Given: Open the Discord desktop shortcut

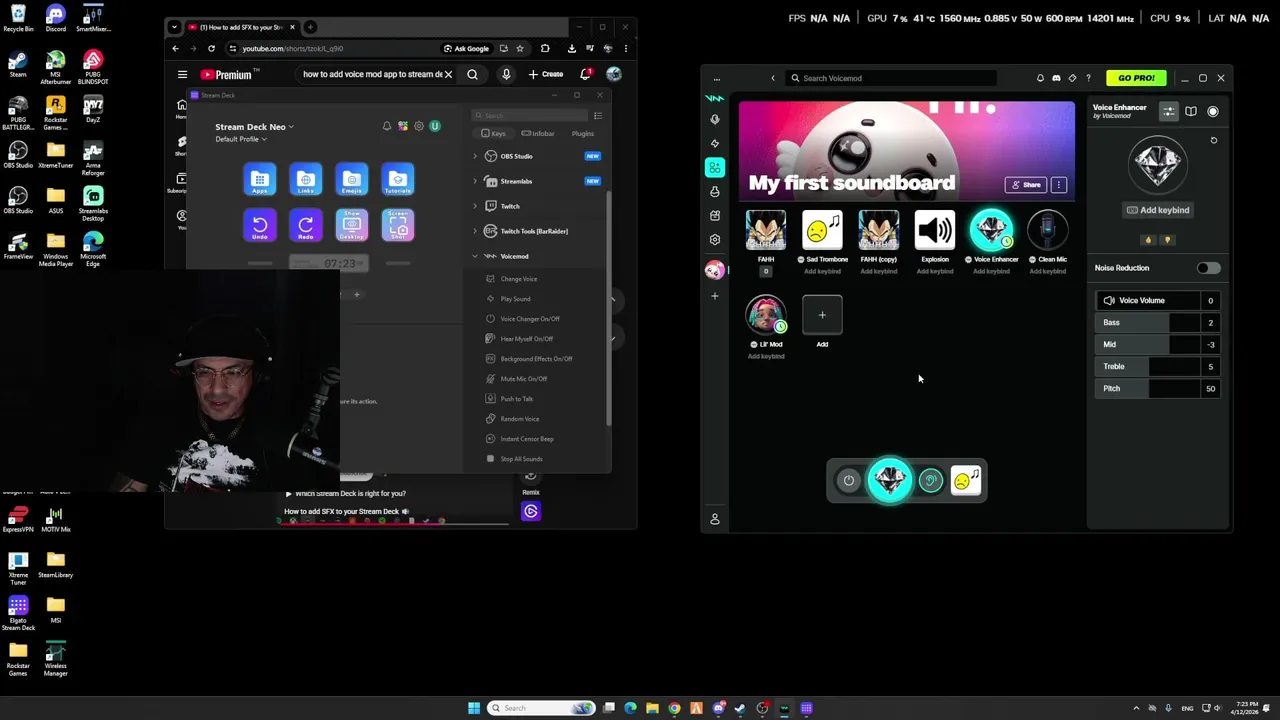Looking at the screenshot, I should (x=55, y=19).
